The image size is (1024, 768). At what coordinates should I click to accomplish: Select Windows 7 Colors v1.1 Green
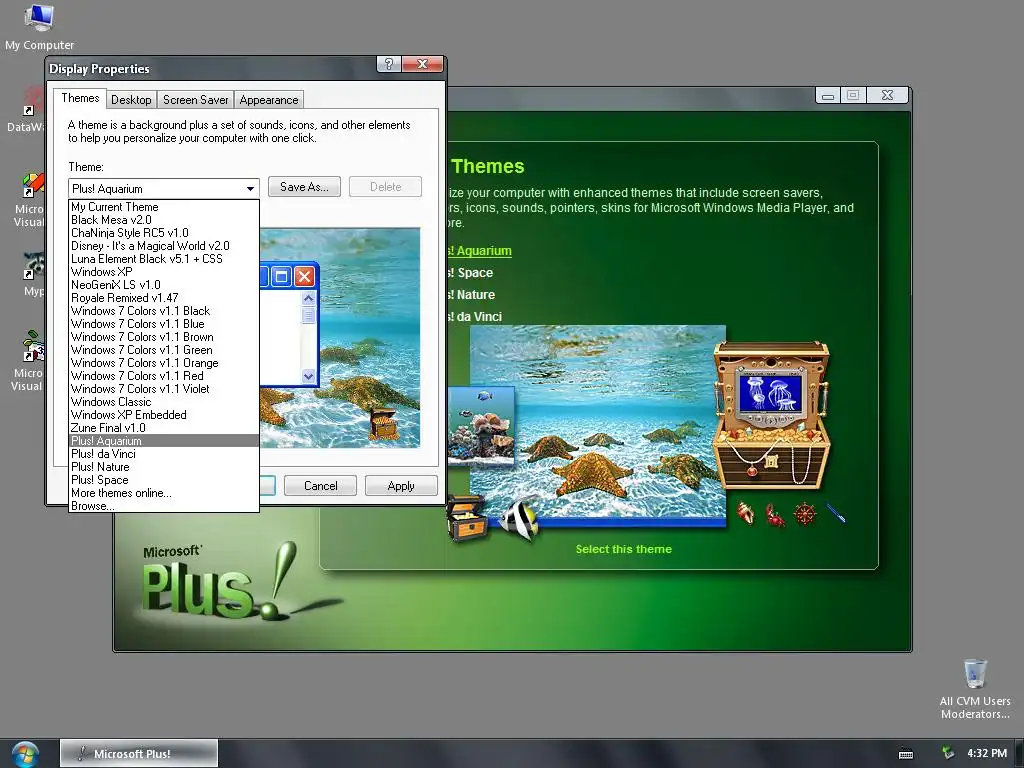point(163,350)
